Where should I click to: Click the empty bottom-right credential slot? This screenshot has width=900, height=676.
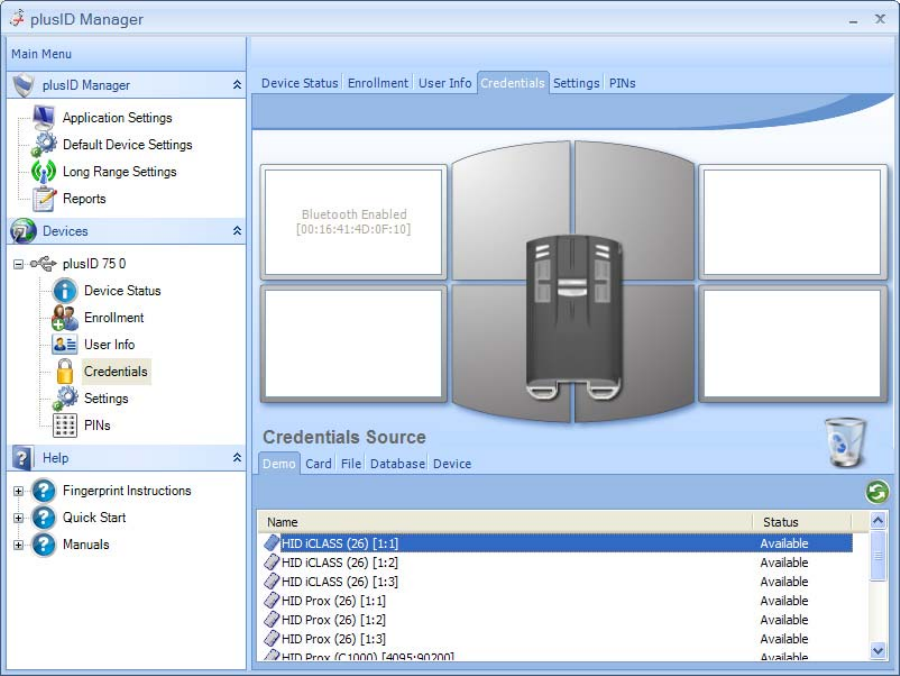point(792,343)
